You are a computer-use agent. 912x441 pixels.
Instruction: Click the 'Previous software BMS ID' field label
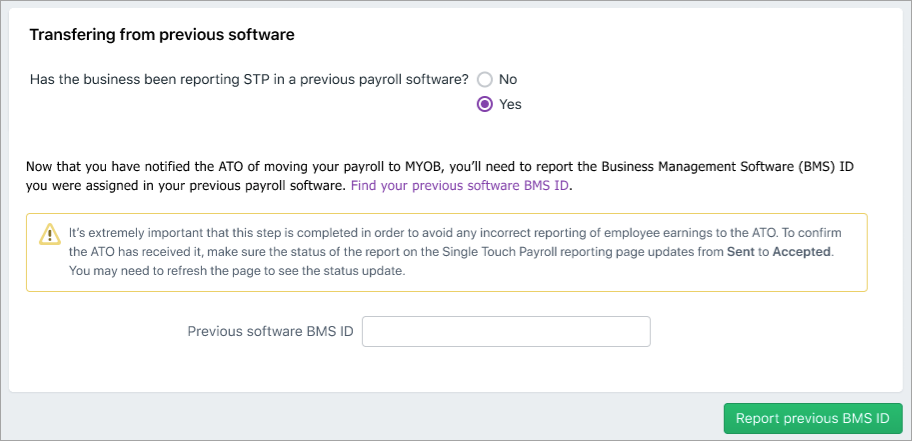click(x=270, y=331)
